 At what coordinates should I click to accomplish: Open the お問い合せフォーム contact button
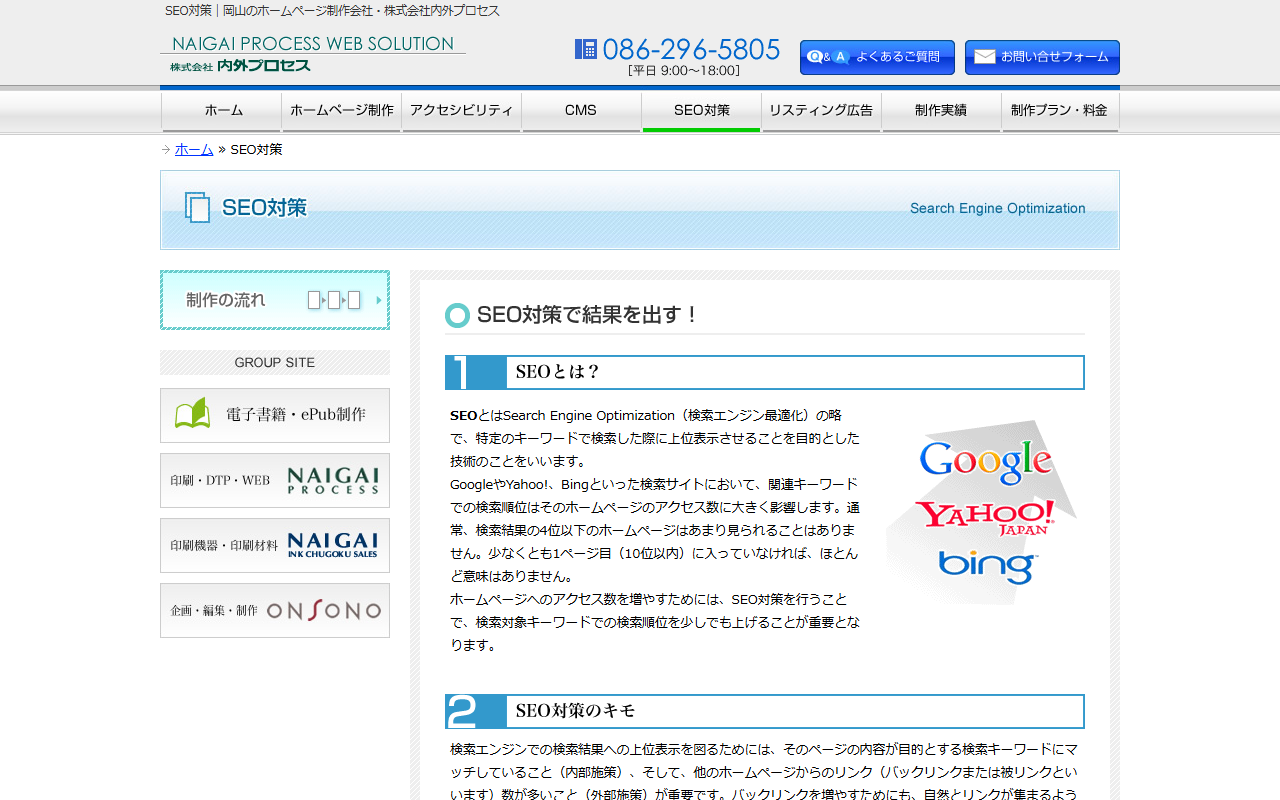(x=1042, y=57)
